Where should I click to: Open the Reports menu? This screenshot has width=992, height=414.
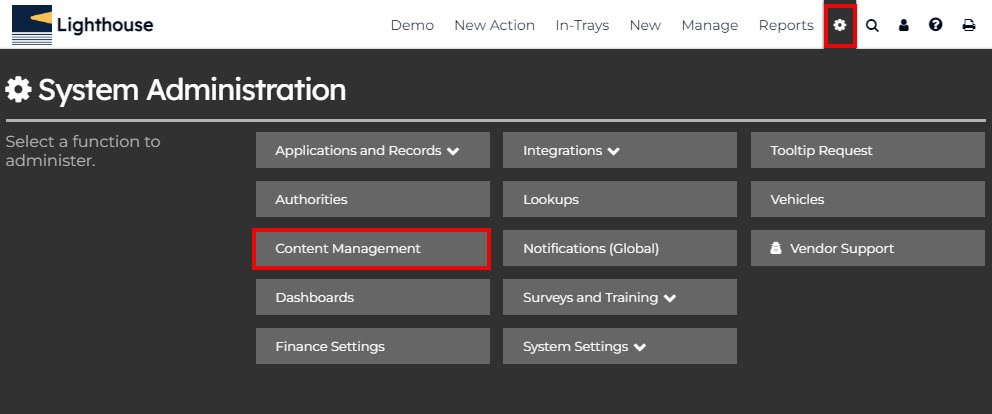786,25
